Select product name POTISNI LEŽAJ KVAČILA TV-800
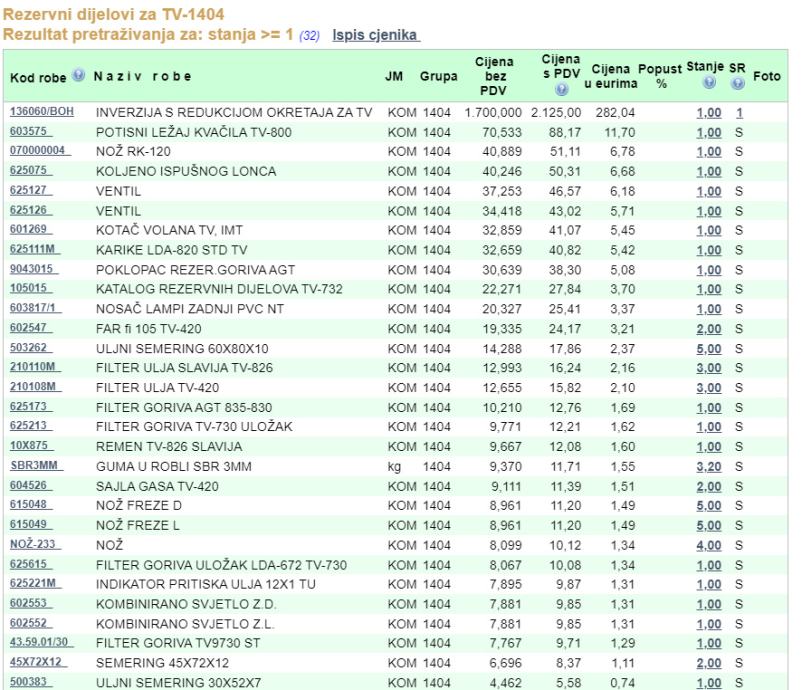 coord(194,132)
